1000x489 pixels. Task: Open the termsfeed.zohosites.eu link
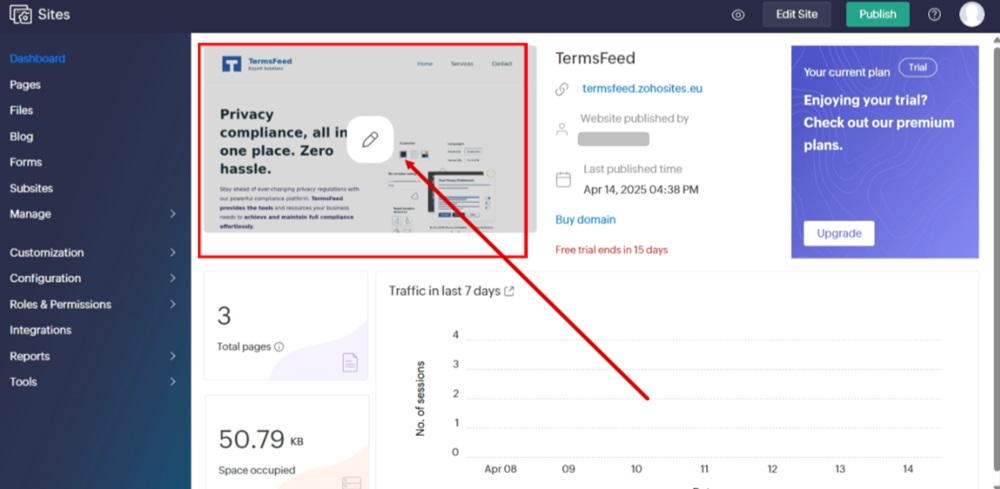click(x=642, y=89)
